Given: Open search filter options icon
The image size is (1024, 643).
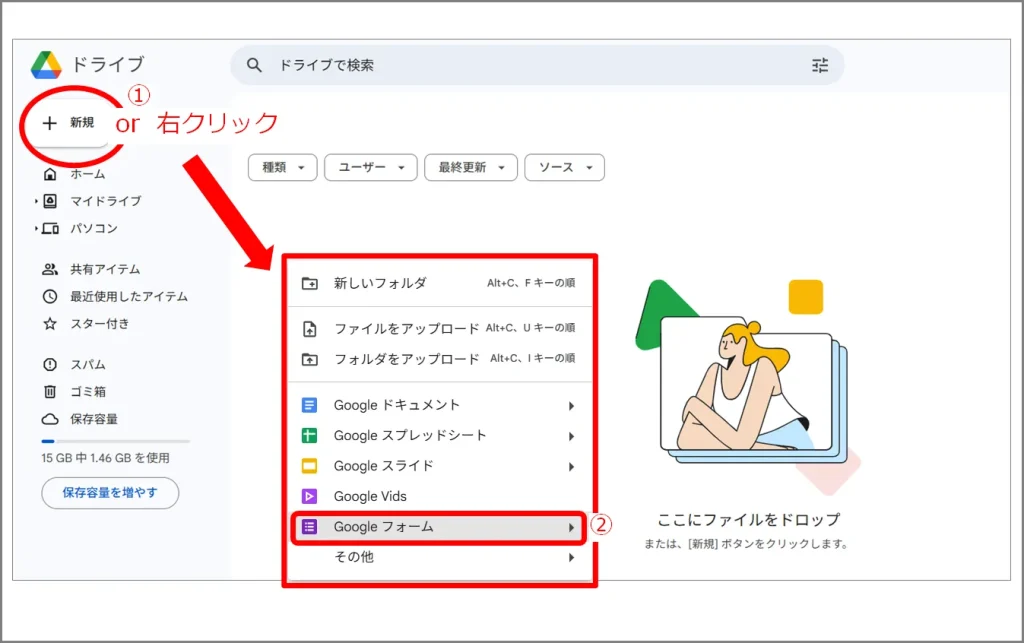Looking at the screenshot, I should 820,65.
